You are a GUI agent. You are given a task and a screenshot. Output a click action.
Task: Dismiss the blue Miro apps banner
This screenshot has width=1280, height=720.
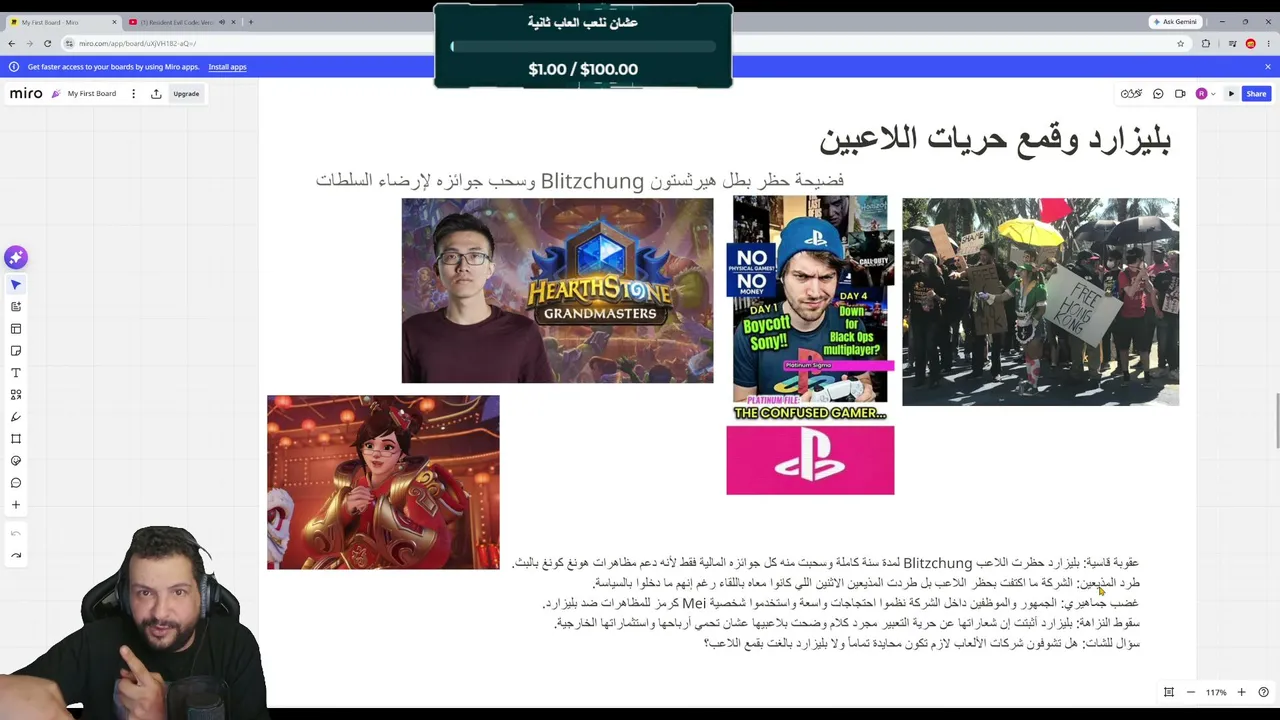coord(1267,67)
